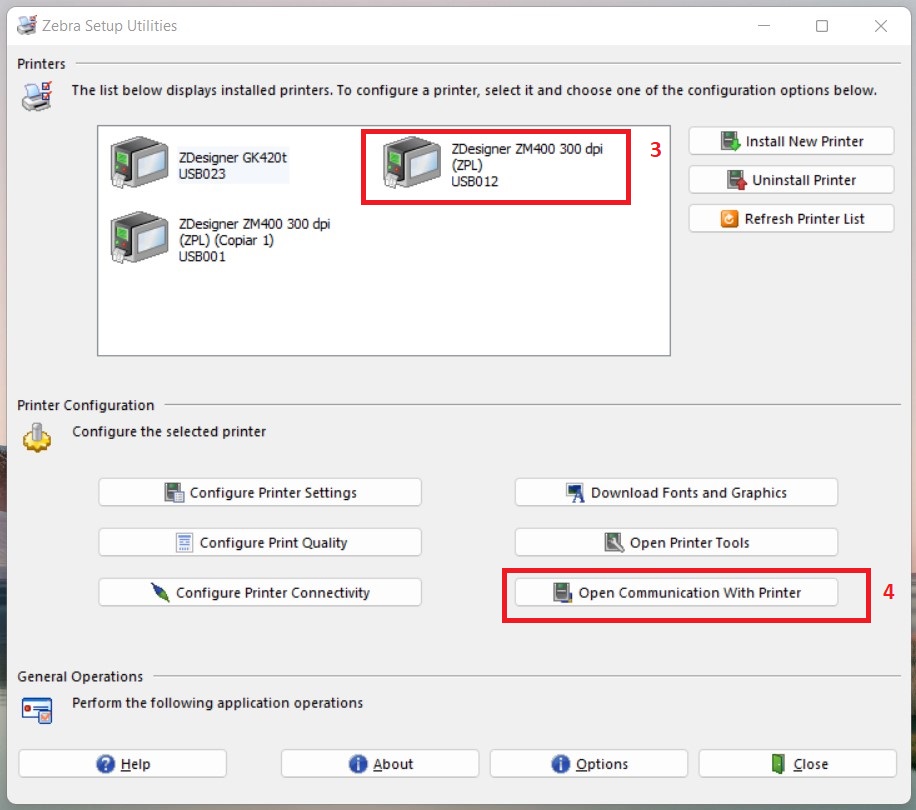Image resolution: width=916 pixels, height=810 pixels.
Task: Click the ZM400 (Copiar 1) USB001 label
Action: [254, 240]
